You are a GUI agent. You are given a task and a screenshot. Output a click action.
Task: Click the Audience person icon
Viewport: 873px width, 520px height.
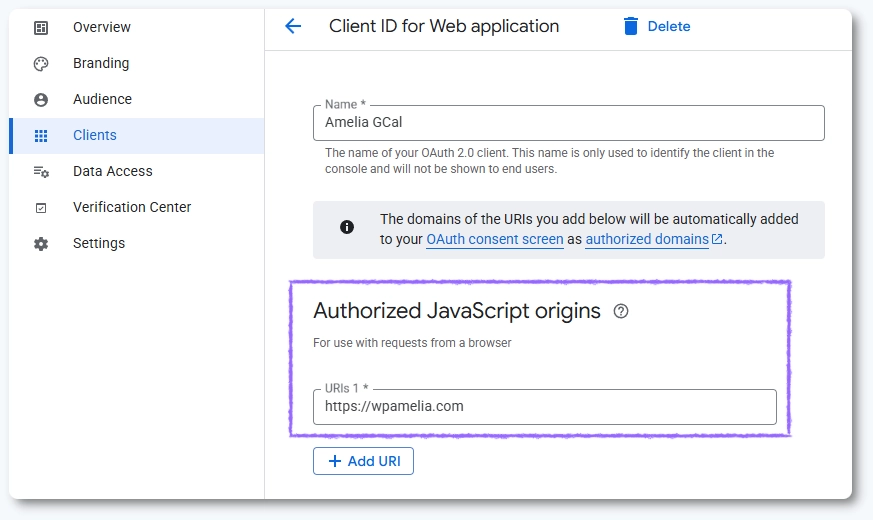pyautogui.click(x=41, y=100)
